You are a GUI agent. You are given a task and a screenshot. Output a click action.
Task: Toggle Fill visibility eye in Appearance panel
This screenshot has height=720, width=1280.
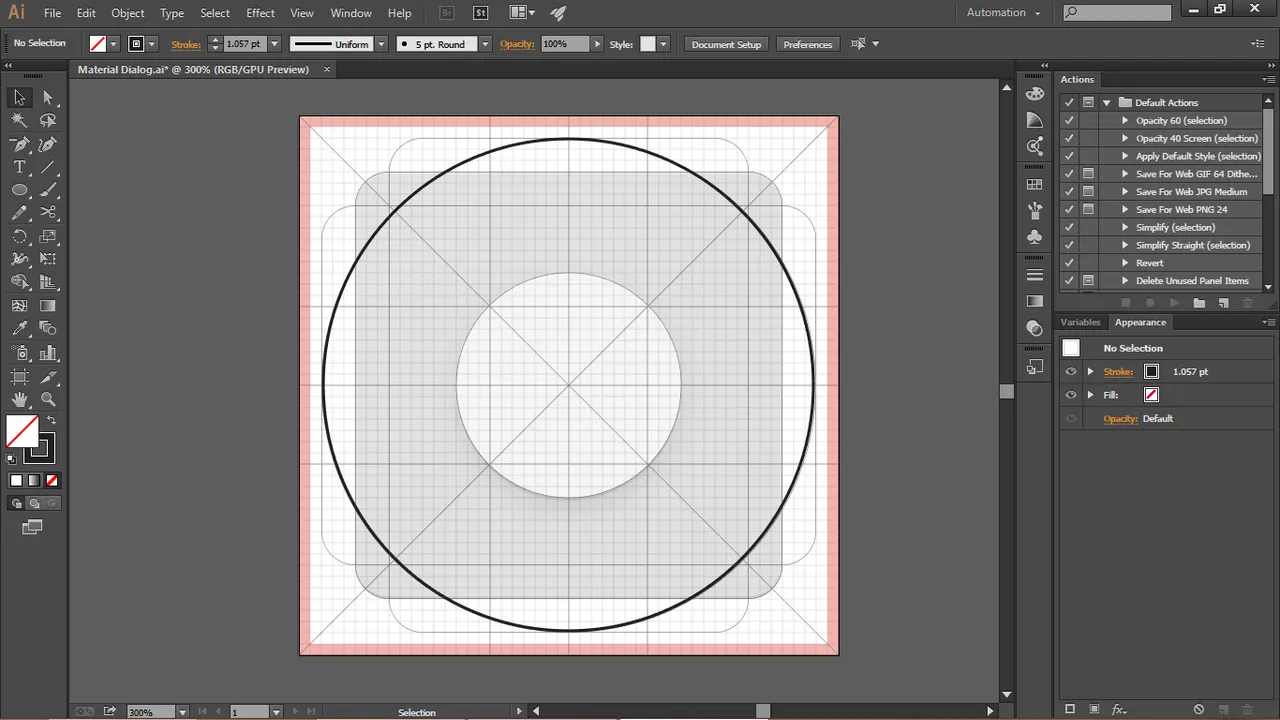coord(1071,395)
